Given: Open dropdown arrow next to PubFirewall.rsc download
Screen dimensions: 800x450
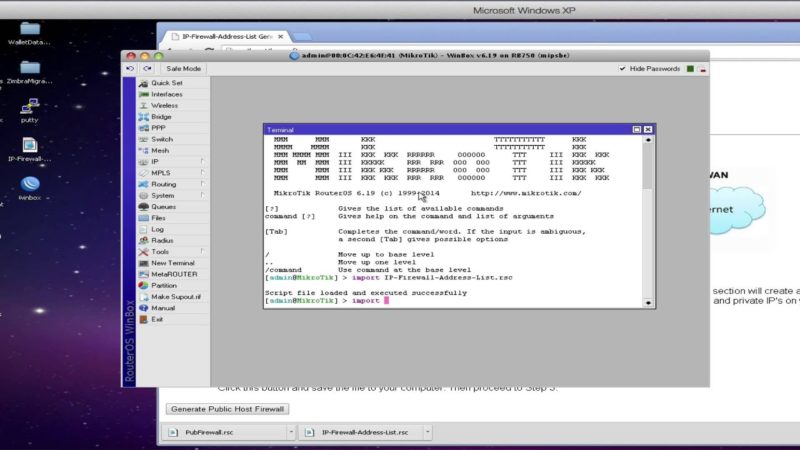Looking at the screenshot, I should pos(290,432).
